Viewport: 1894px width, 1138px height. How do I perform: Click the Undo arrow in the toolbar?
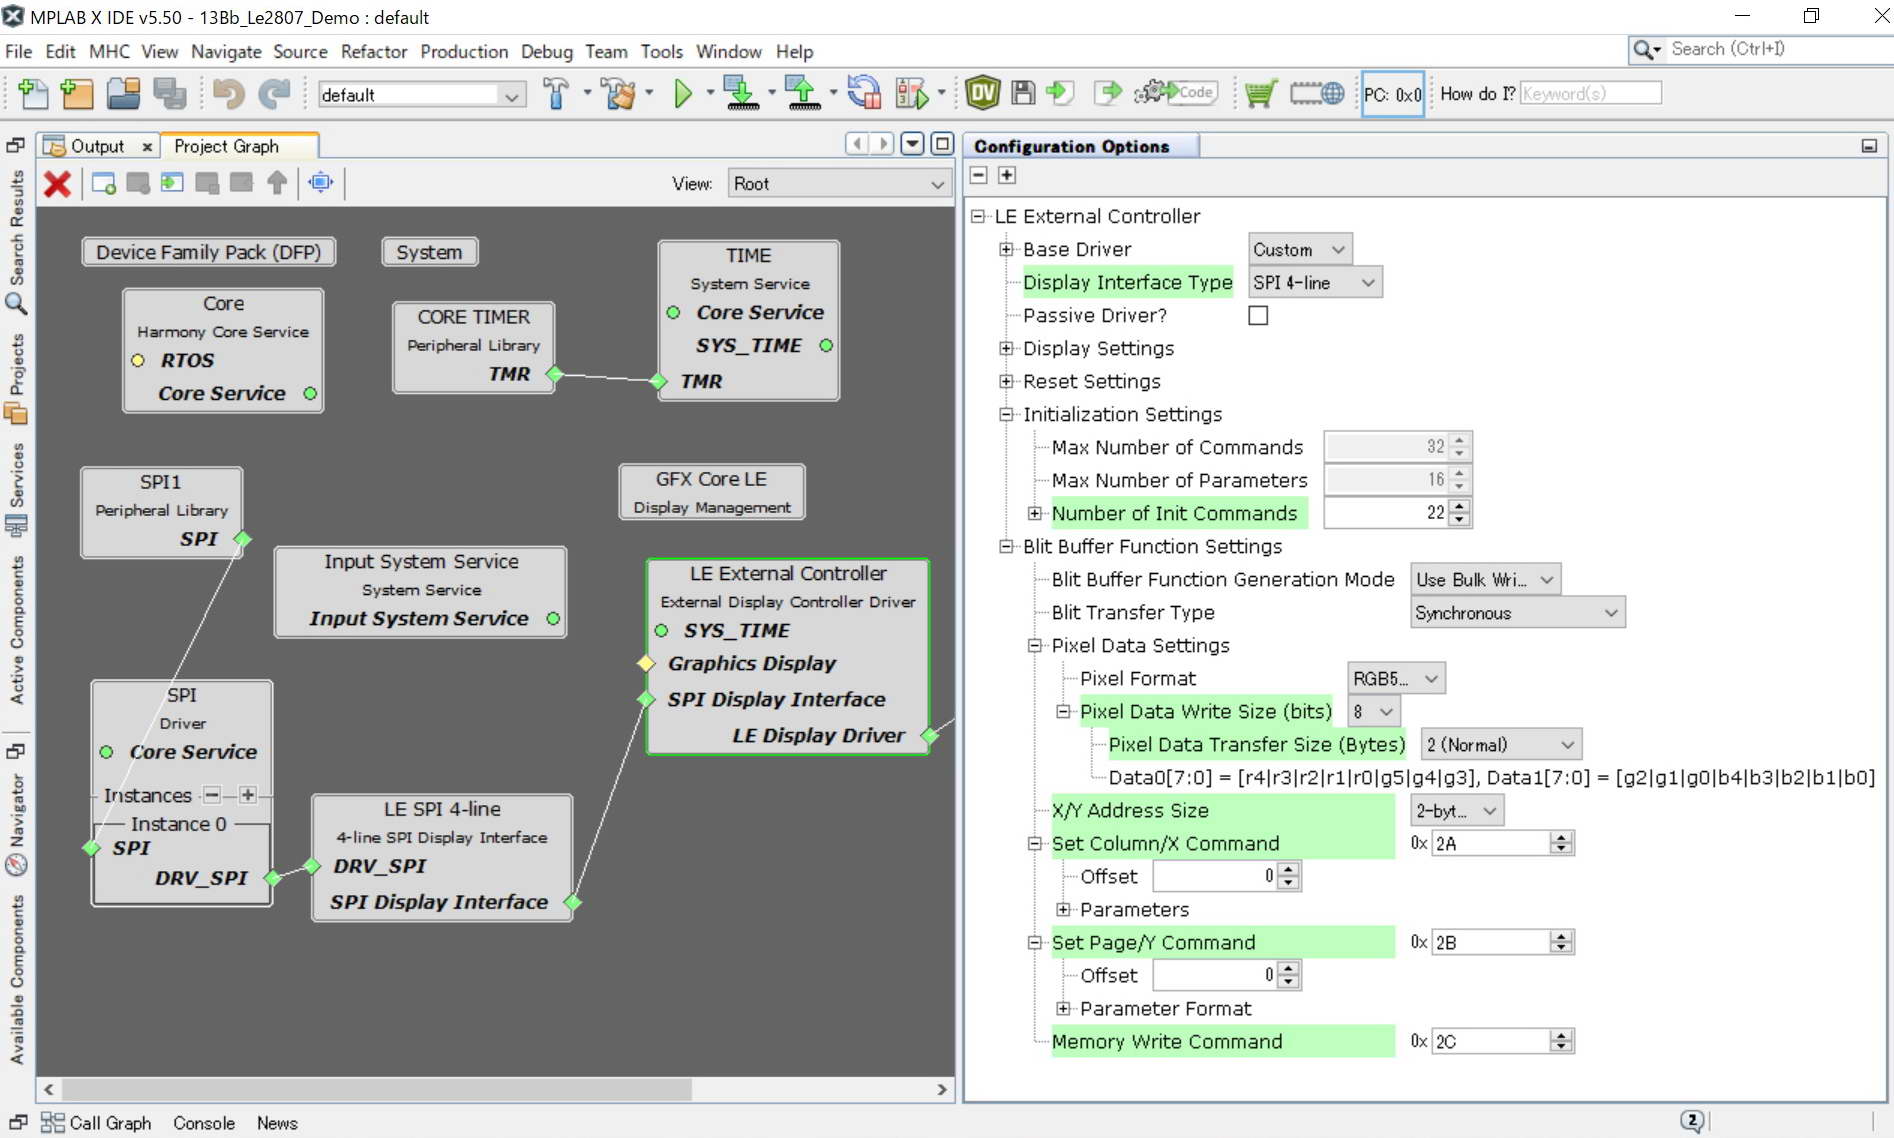click(229, 94)
